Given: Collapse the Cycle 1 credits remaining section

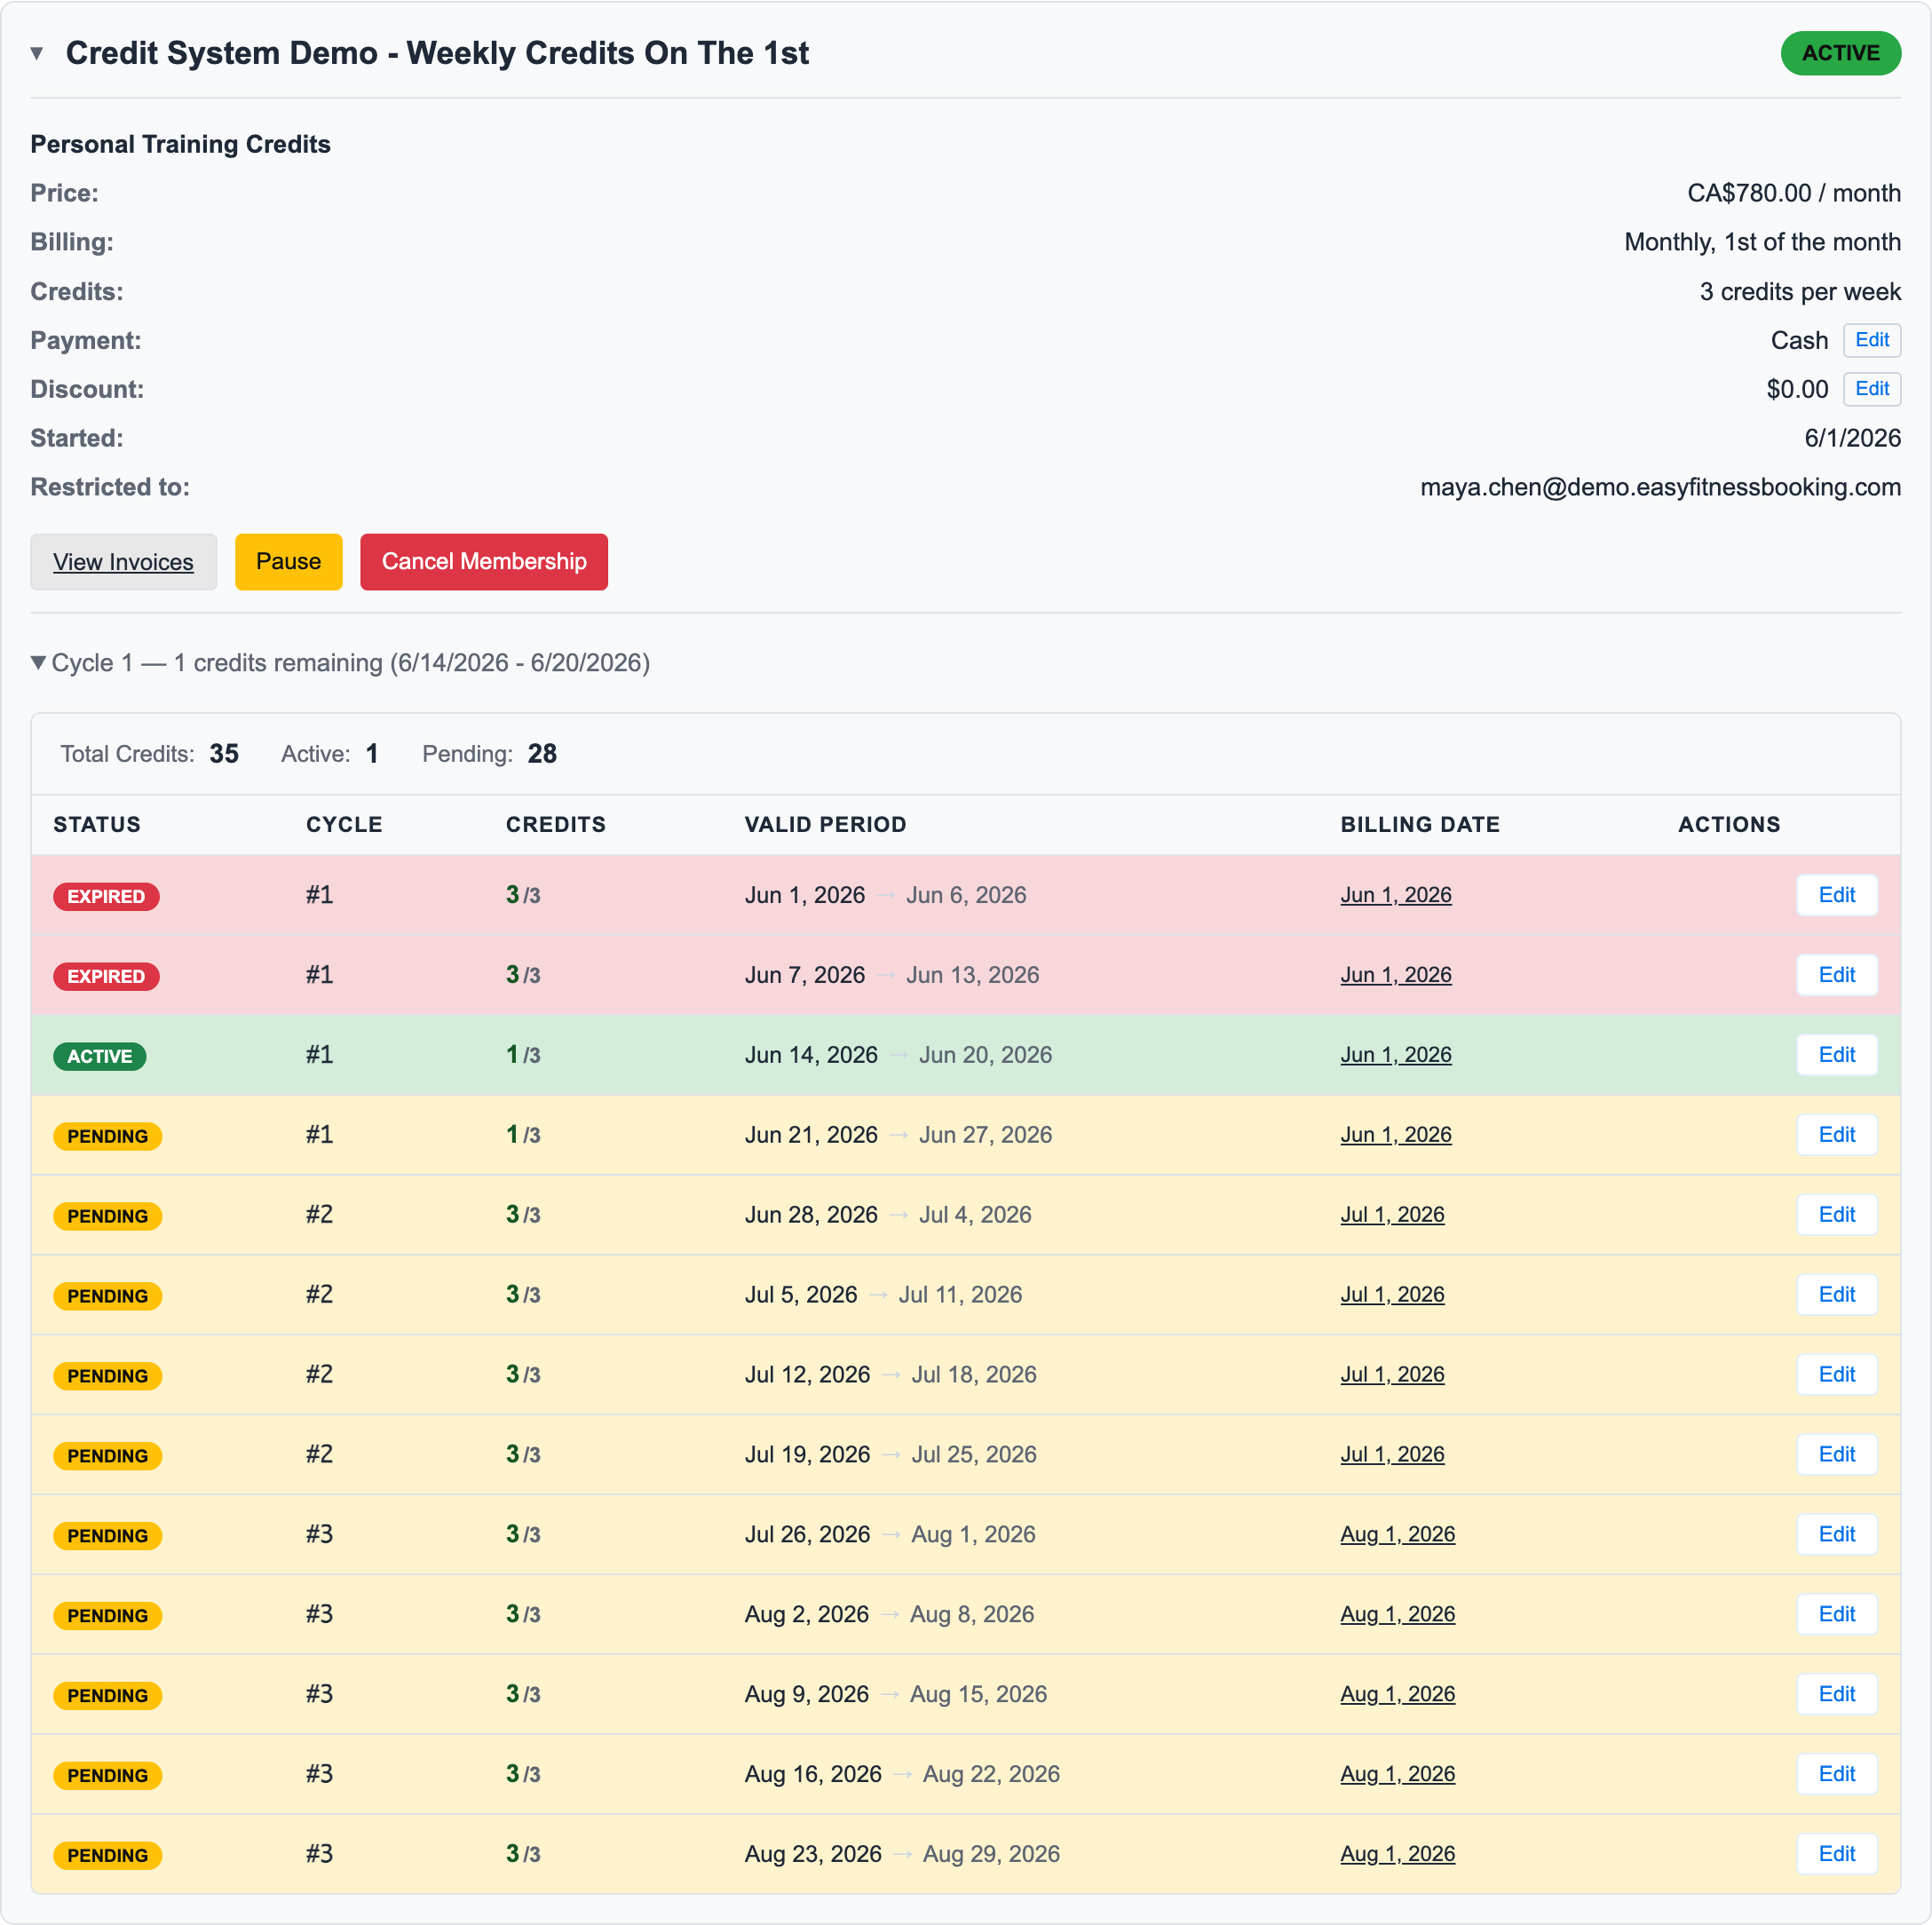Looking at the screenshot, I should [38, 663].
